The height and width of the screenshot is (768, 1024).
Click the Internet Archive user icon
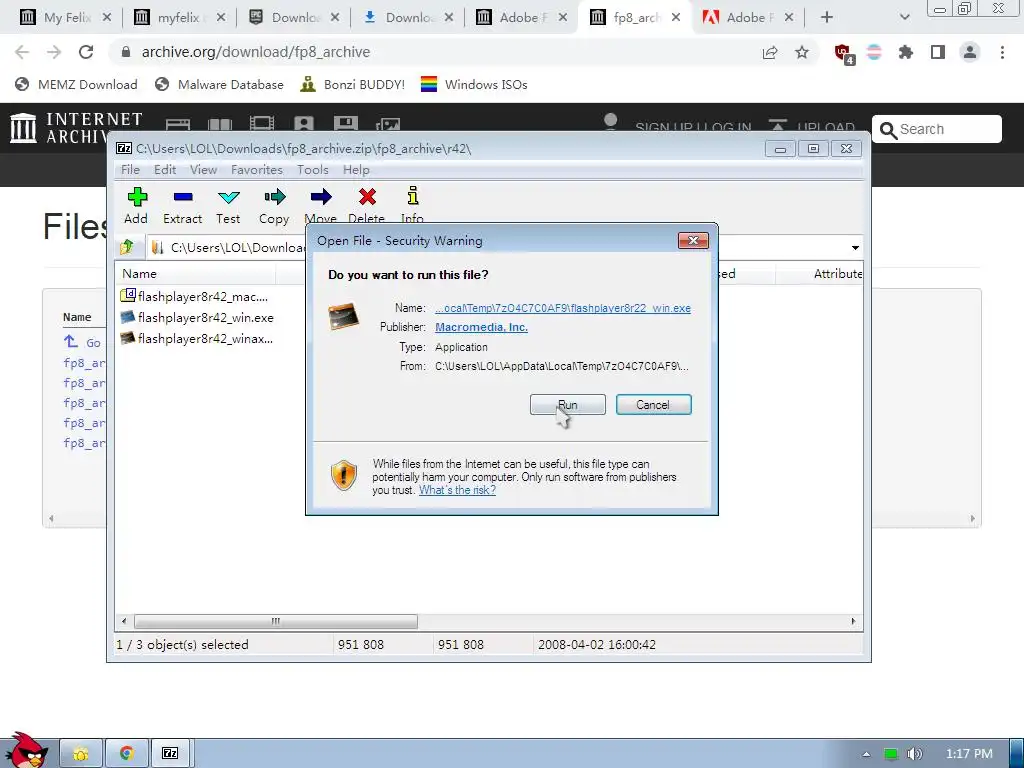coord(611,122)
